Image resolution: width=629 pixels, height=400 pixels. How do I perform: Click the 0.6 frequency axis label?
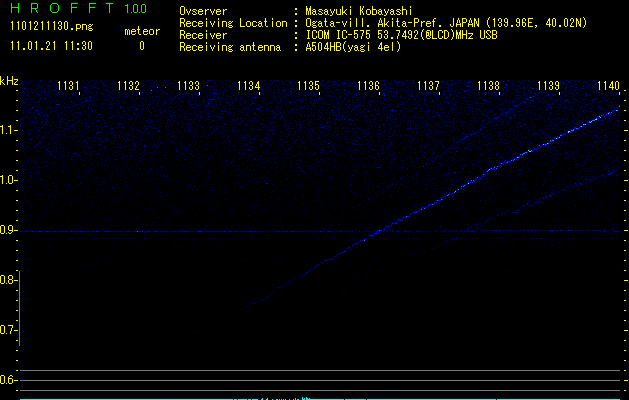(x=8, y=380)
